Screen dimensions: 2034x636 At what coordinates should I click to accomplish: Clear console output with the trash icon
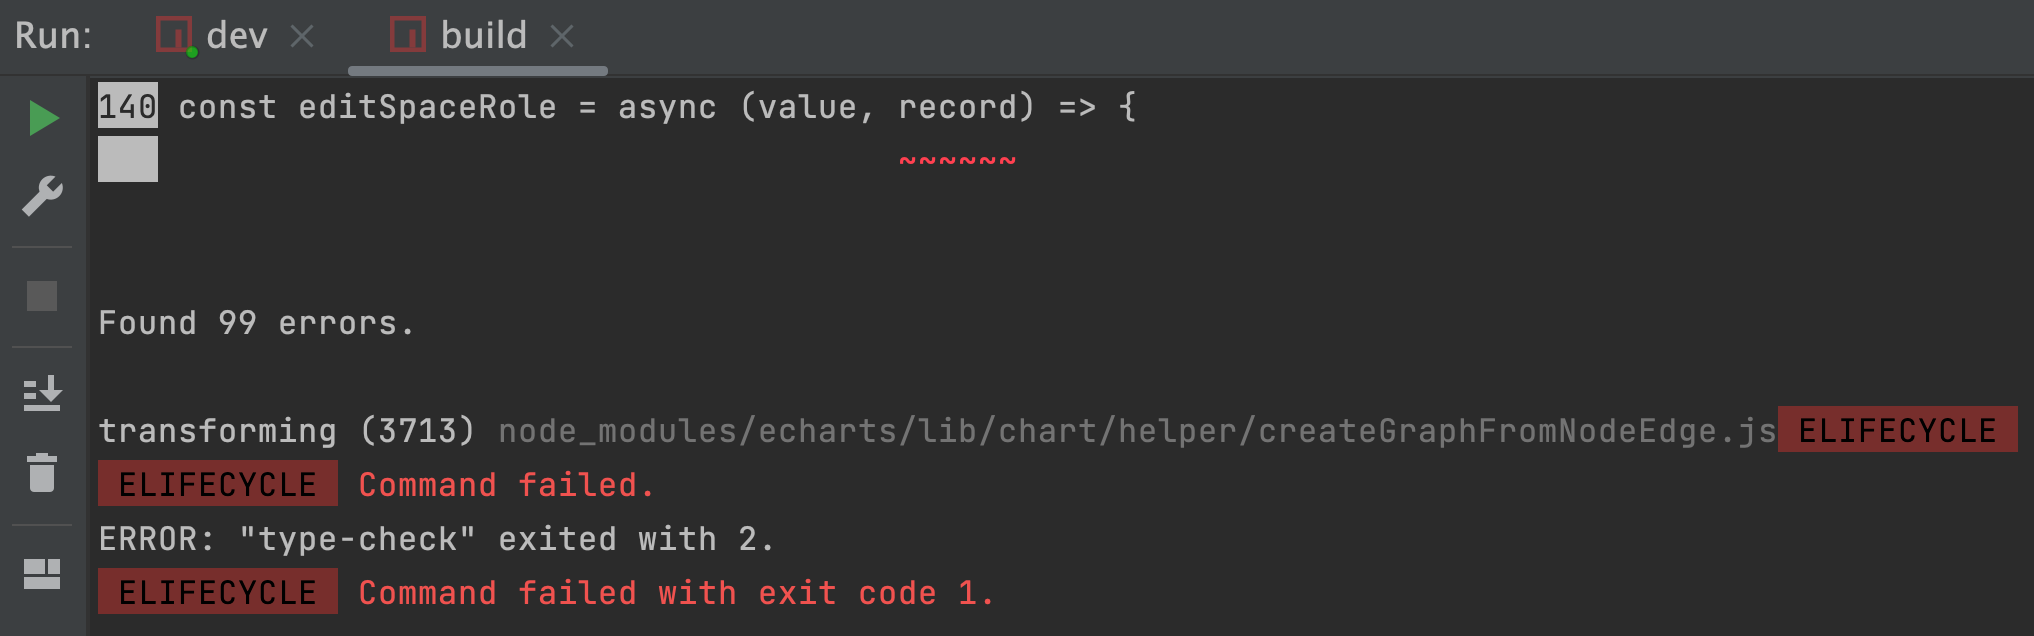click(x=43, y=472)
